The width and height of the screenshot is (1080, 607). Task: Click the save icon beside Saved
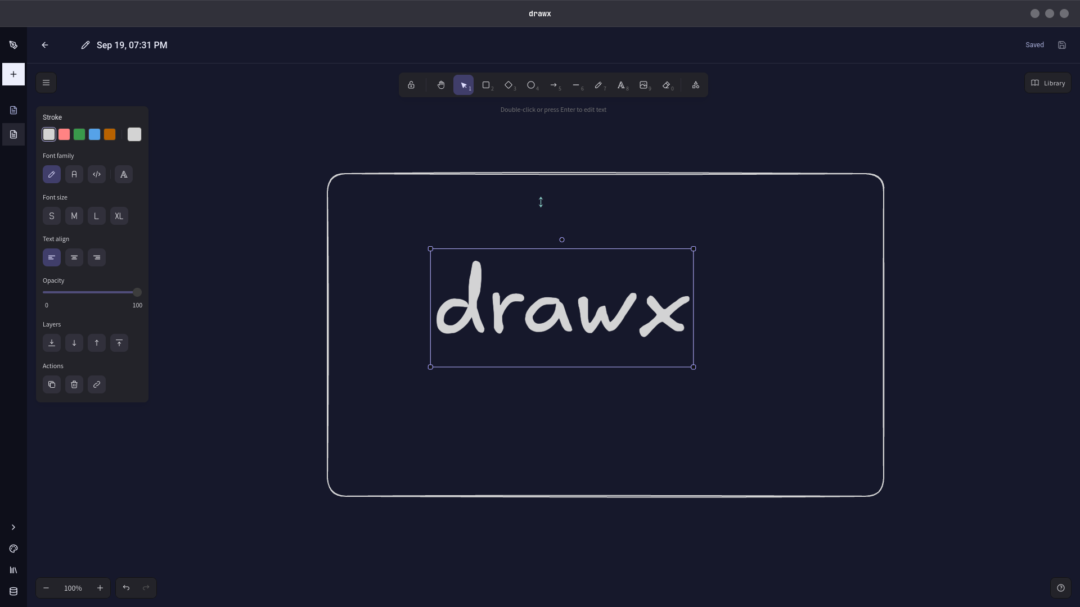pyautogui.click(x=1061, y=45)
